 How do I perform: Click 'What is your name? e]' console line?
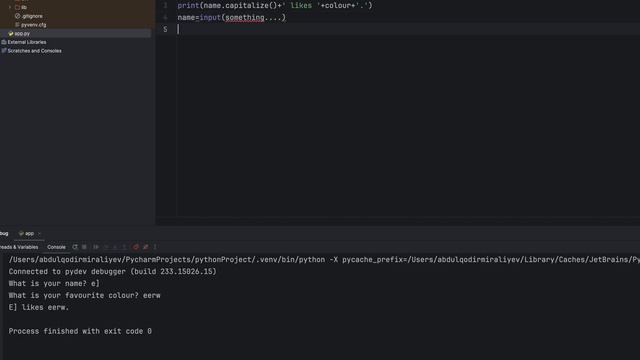(x=54, y=283)
